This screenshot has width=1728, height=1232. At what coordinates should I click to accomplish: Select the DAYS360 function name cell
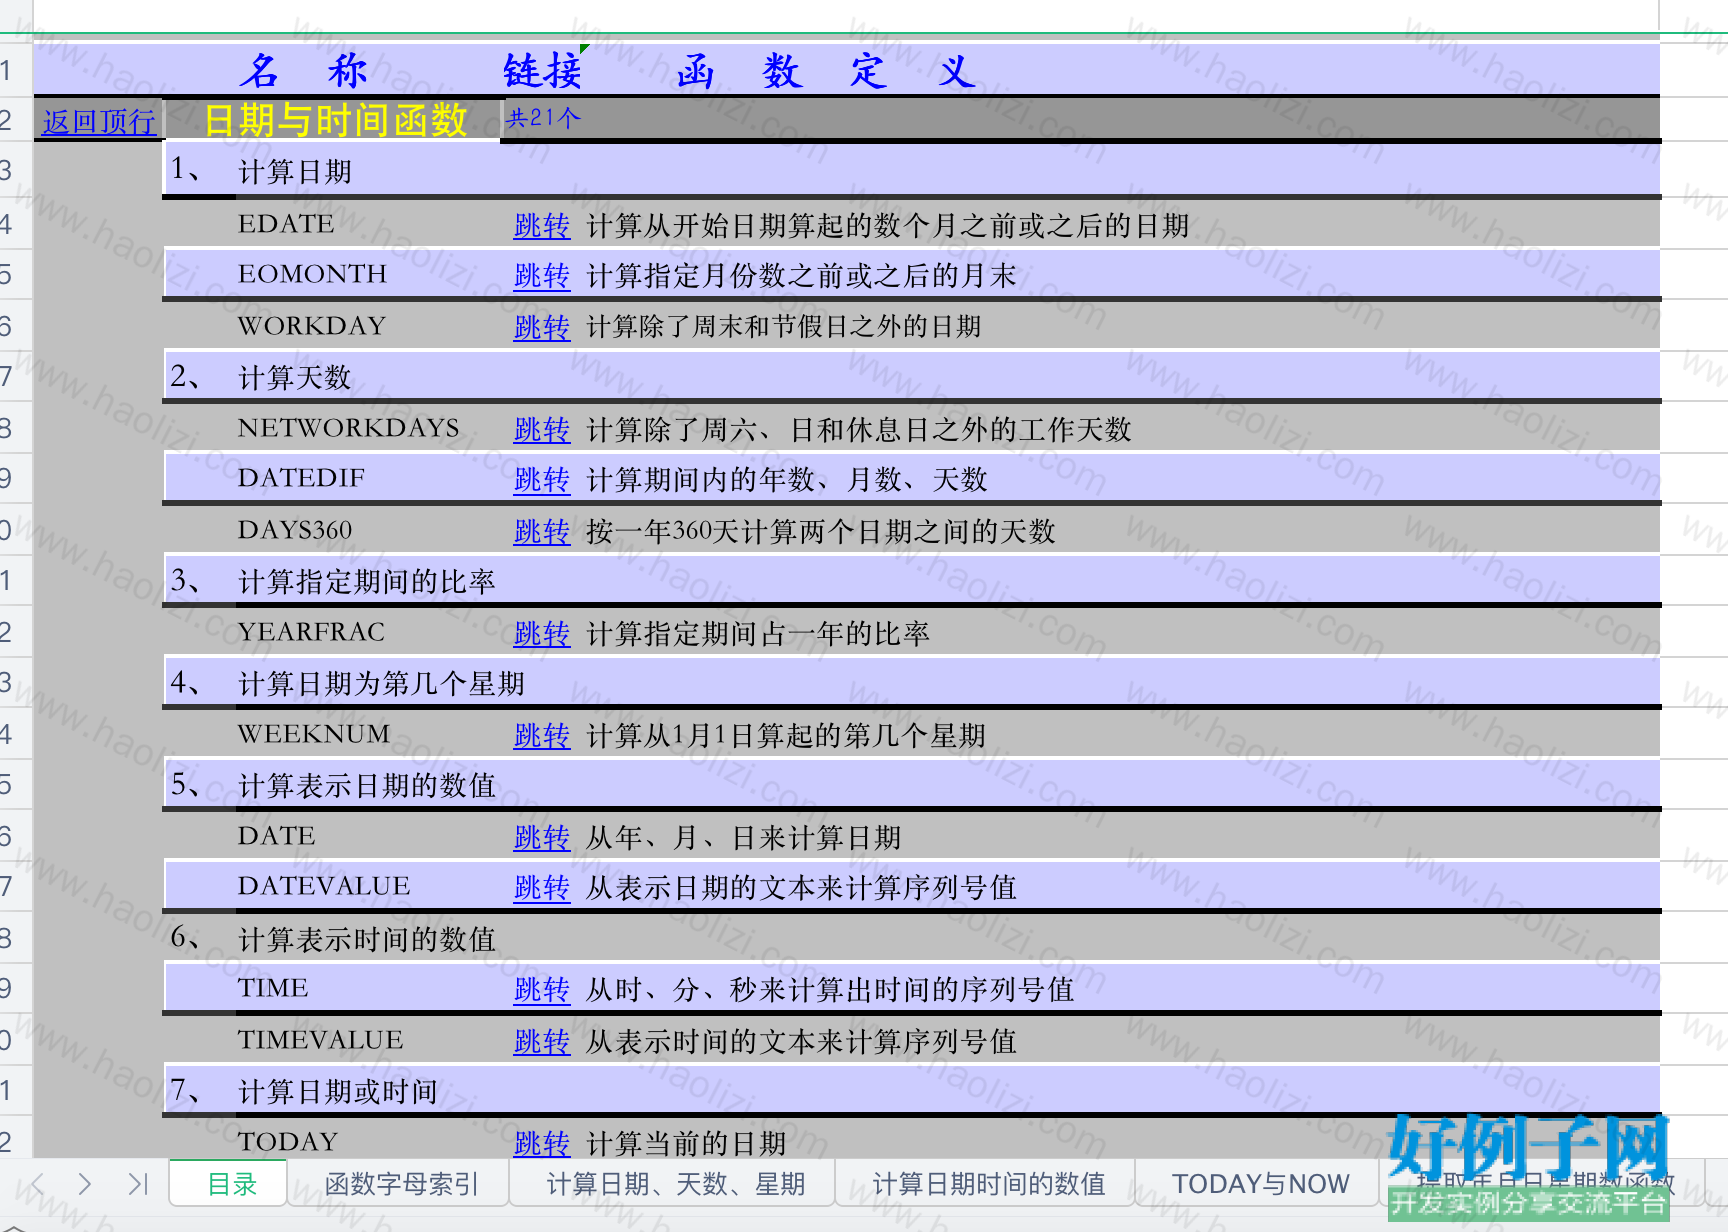[x=295, y=530]
